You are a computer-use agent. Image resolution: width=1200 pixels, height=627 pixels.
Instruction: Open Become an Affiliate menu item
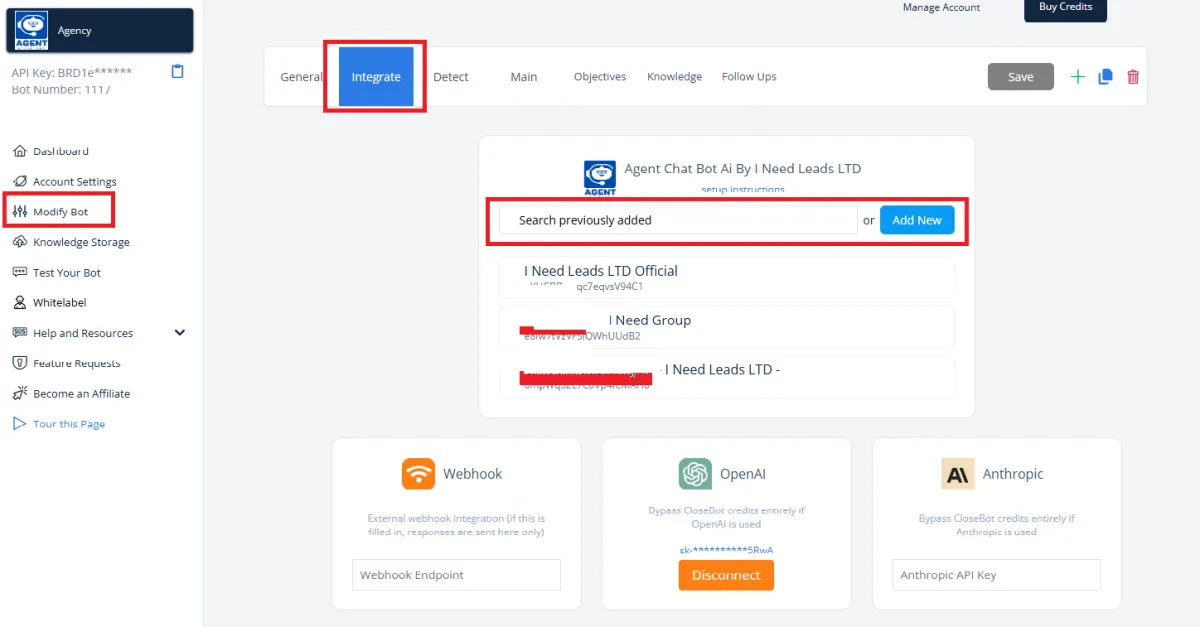(x=82, y=393)
